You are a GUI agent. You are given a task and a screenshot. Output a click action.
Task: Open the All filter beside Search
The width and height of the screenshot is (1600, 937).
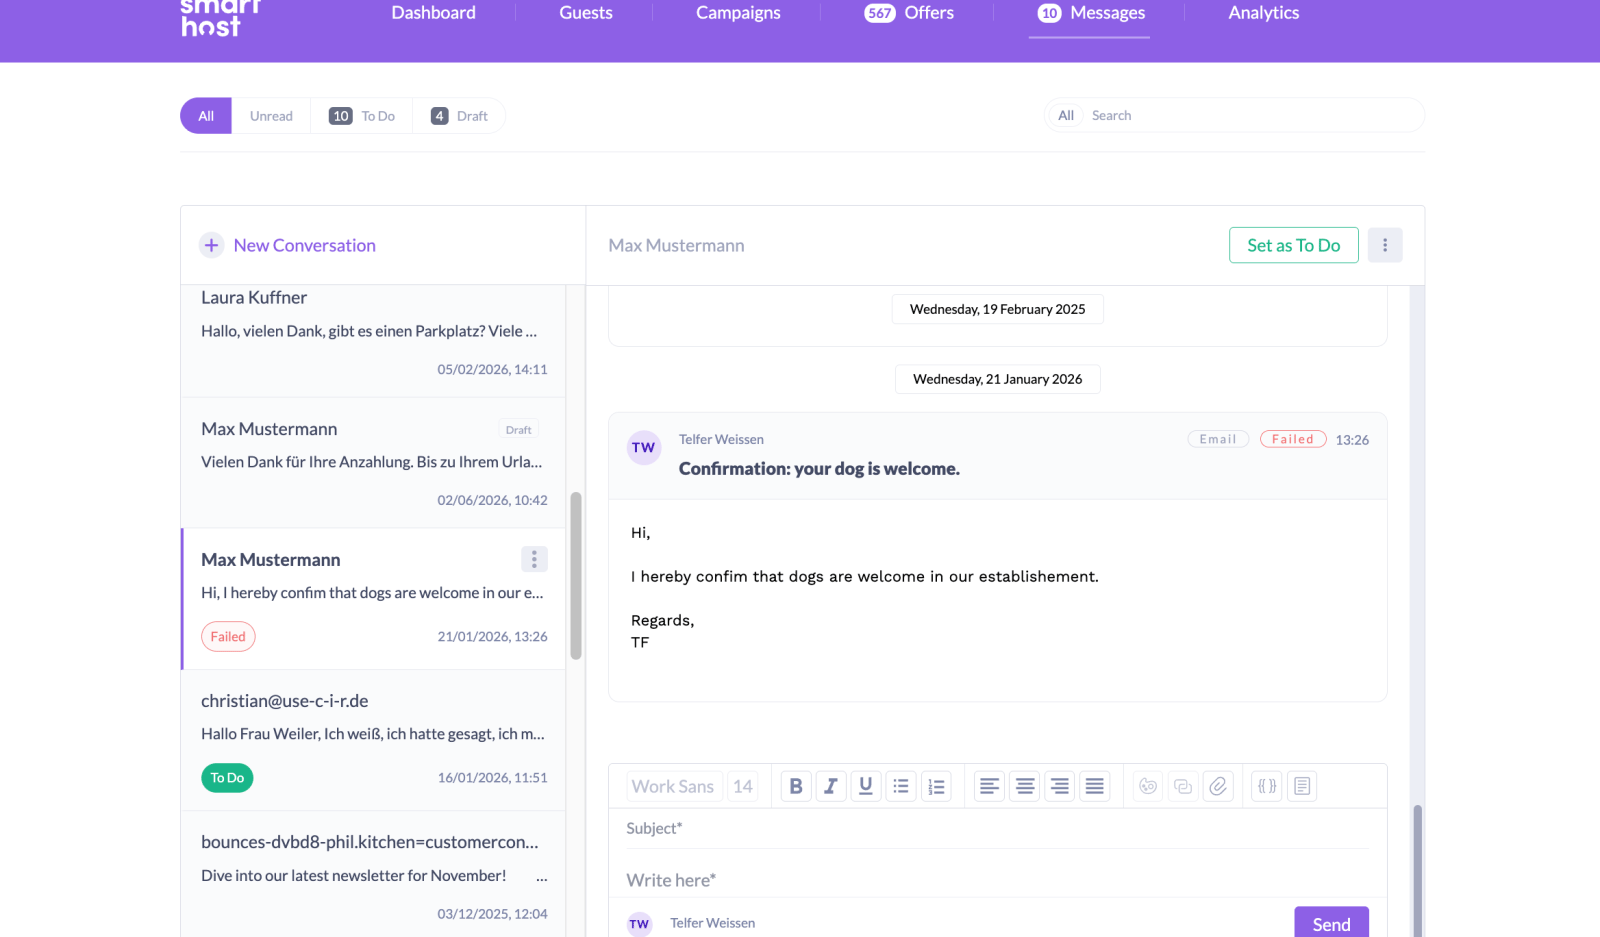coord(1066,115)
